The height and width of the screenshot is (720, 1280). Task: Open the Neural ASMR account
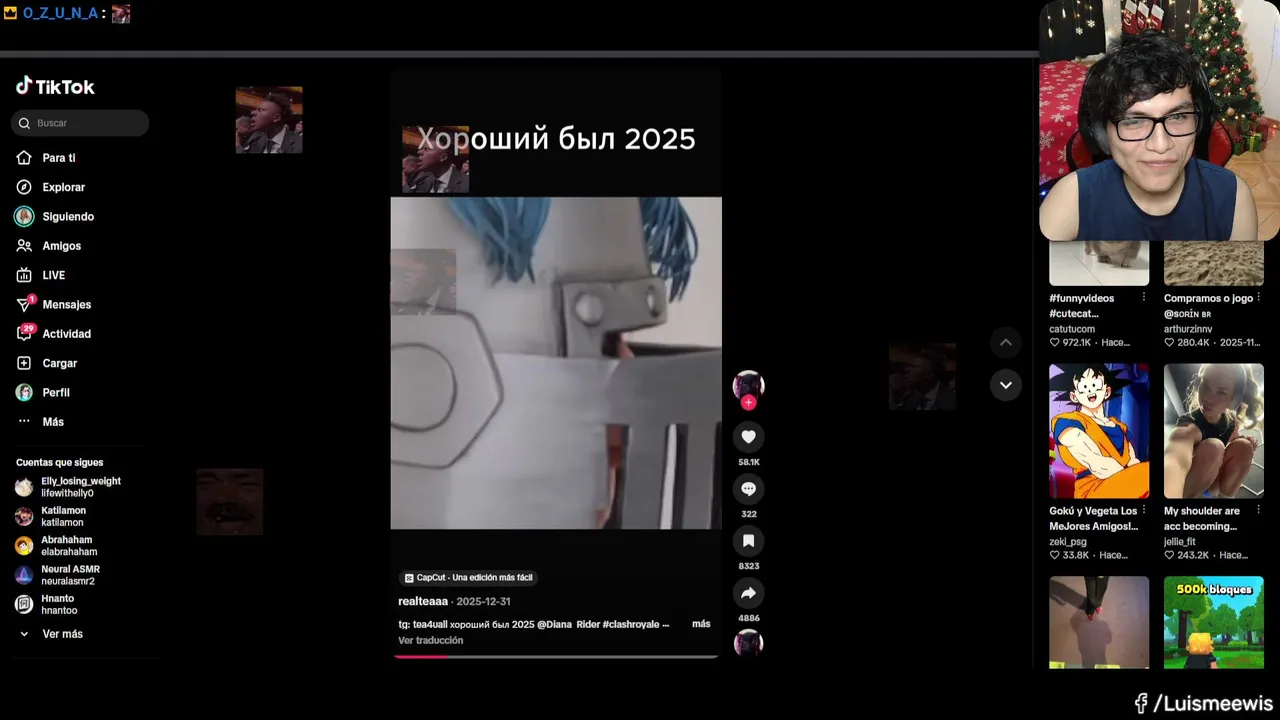(x=58, y=575)
